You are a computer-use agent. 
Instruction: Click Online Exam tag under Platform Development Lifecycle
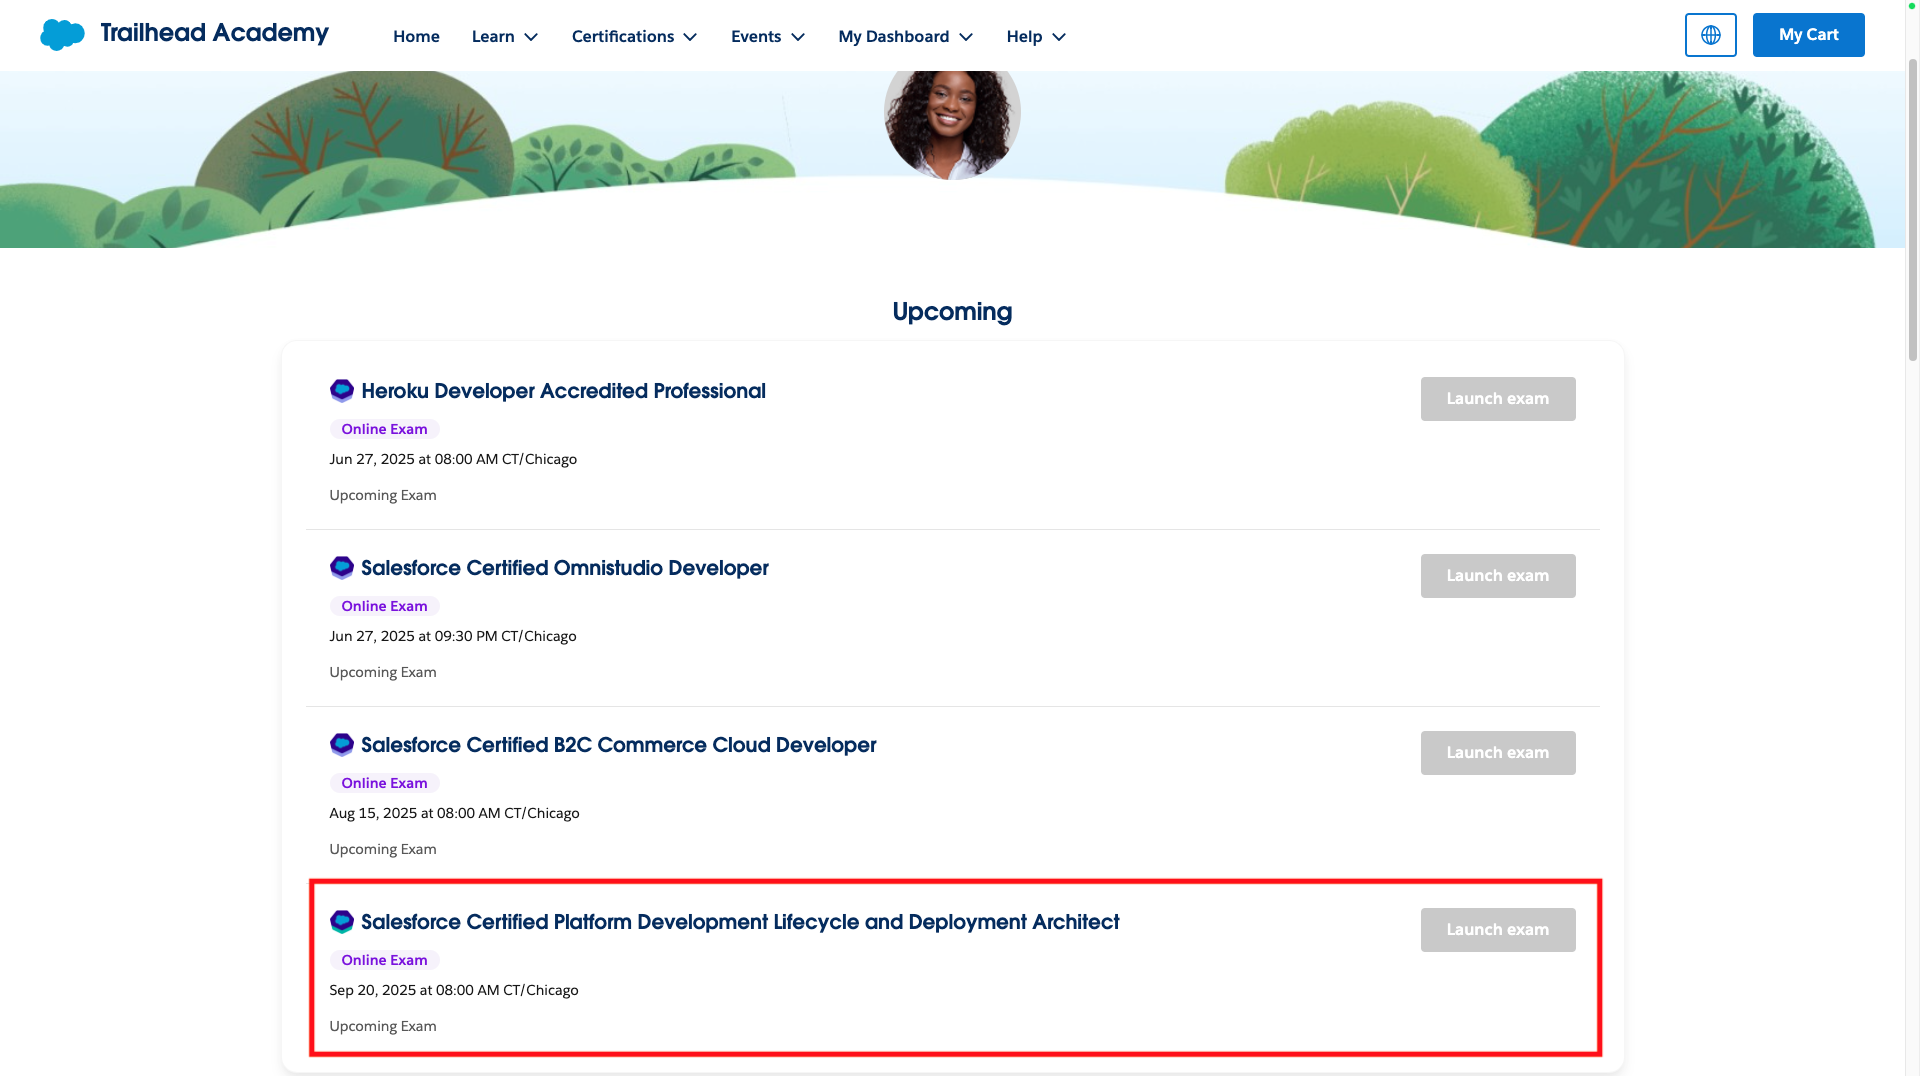coord(384,960)
